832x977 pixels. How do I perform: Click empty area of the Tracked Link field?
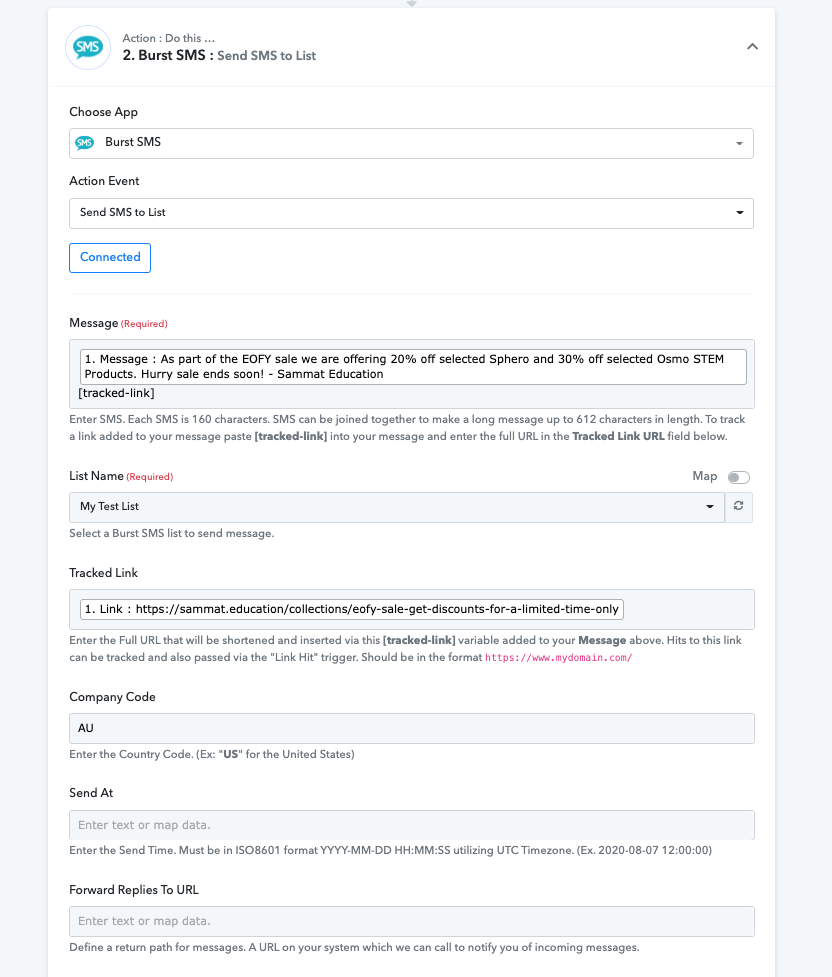pos(688,609)
